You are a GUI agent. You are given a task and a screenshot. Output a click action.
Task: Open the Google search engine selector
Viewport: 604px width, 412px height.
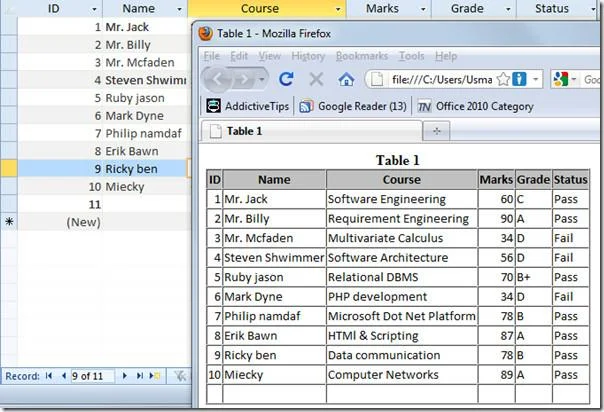coord(564,79)
